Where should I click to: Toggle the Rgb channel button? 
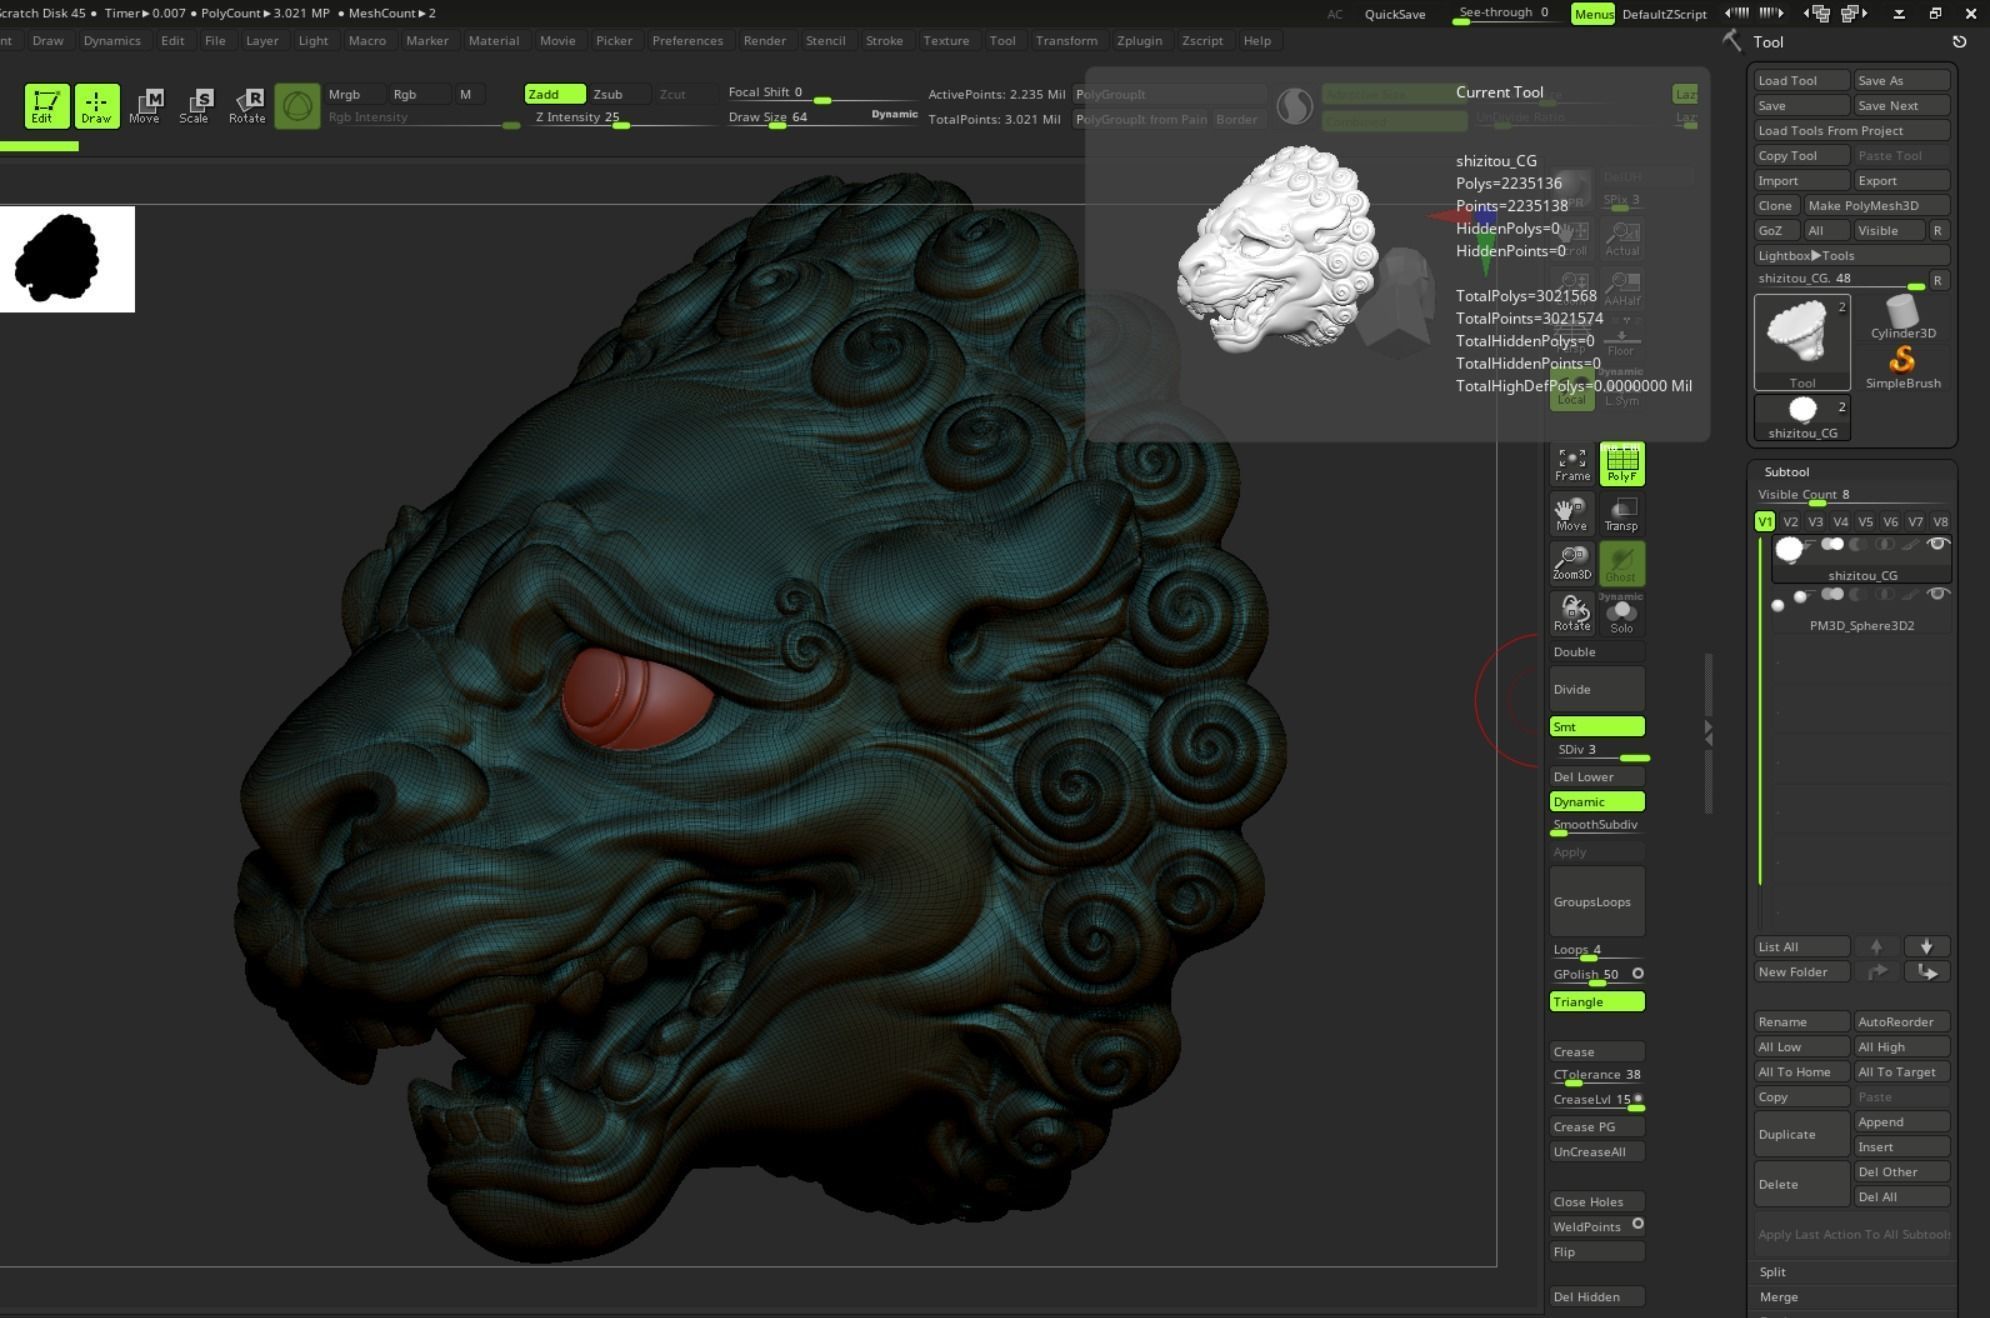click(418, 94)
